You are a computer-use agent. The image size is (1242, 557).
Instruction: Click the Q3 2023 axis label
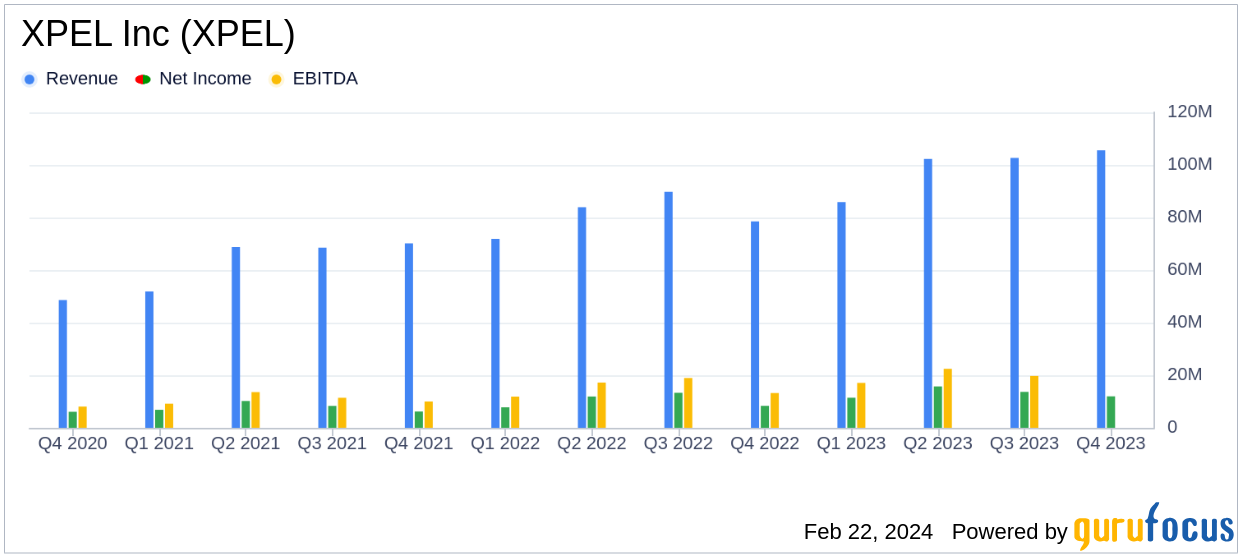(1024, 444)
